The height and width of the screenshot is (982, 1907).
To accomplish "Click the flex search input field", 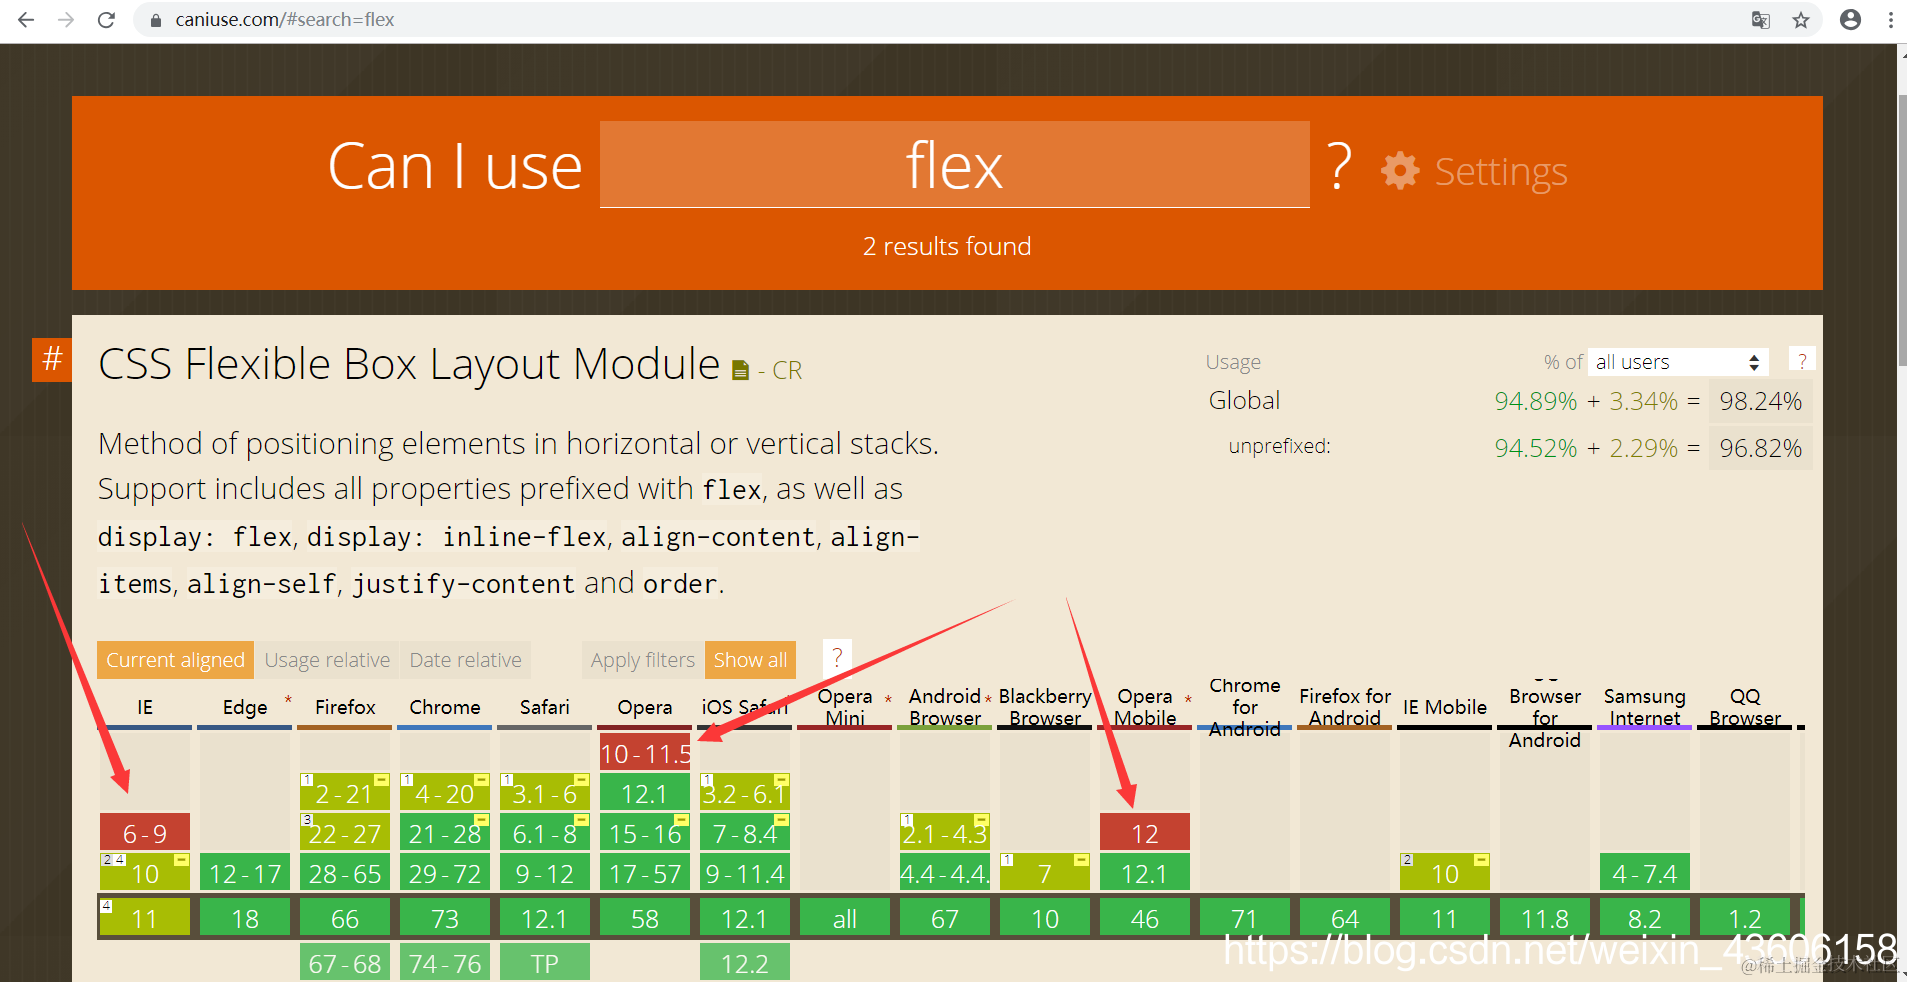I will [954, 165].
